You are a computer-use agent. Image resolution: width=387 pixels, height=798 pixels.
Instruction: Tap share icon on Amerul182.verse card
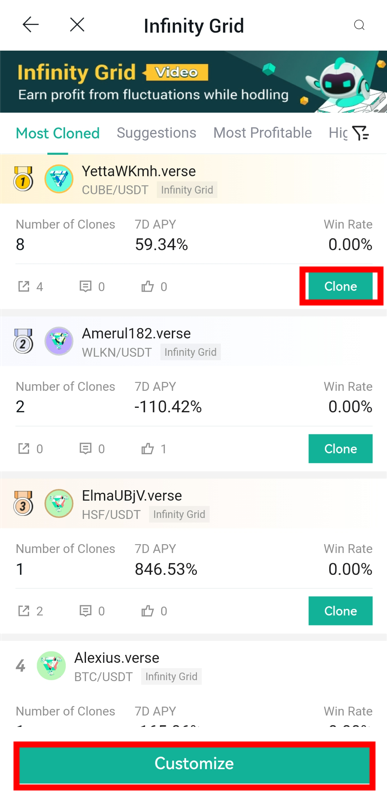click(x=24, y=449)
